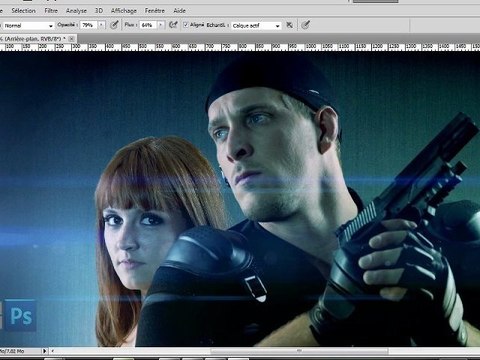The width and height of the screenshot is (480, 360).
Task: Toggle the Aligné checkbox
Action: click(x=186, y=25)
